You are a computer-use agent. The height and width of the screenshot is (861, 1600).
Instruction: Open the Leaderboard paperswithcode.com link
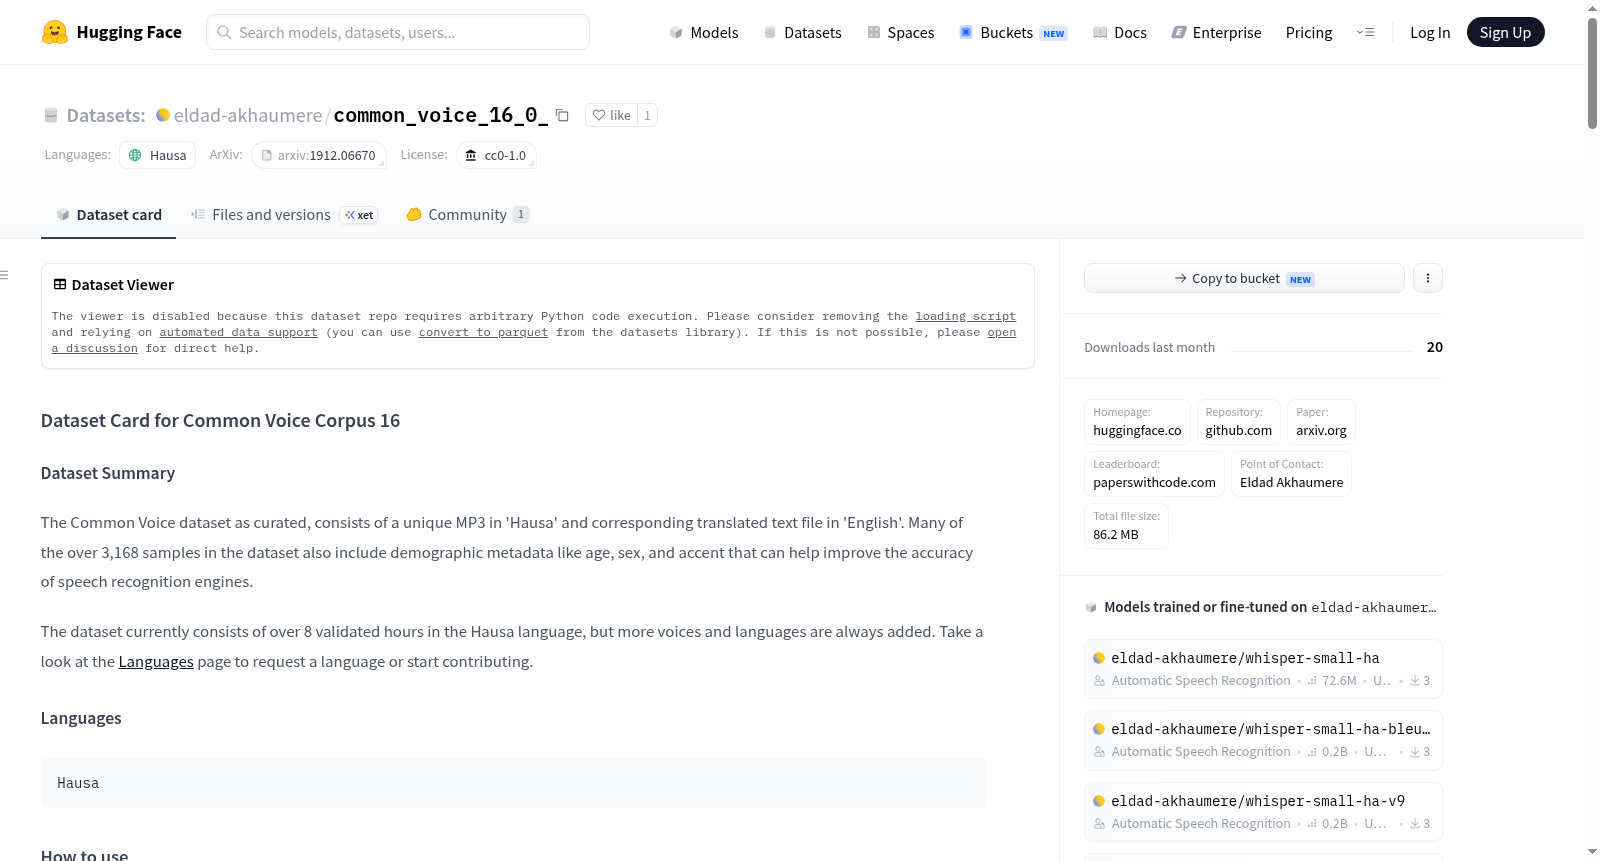coord(1154,473)
